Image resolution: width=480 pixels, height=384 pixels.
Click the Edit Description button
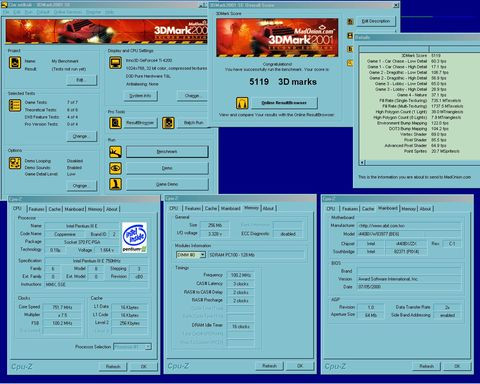[376, 21]
